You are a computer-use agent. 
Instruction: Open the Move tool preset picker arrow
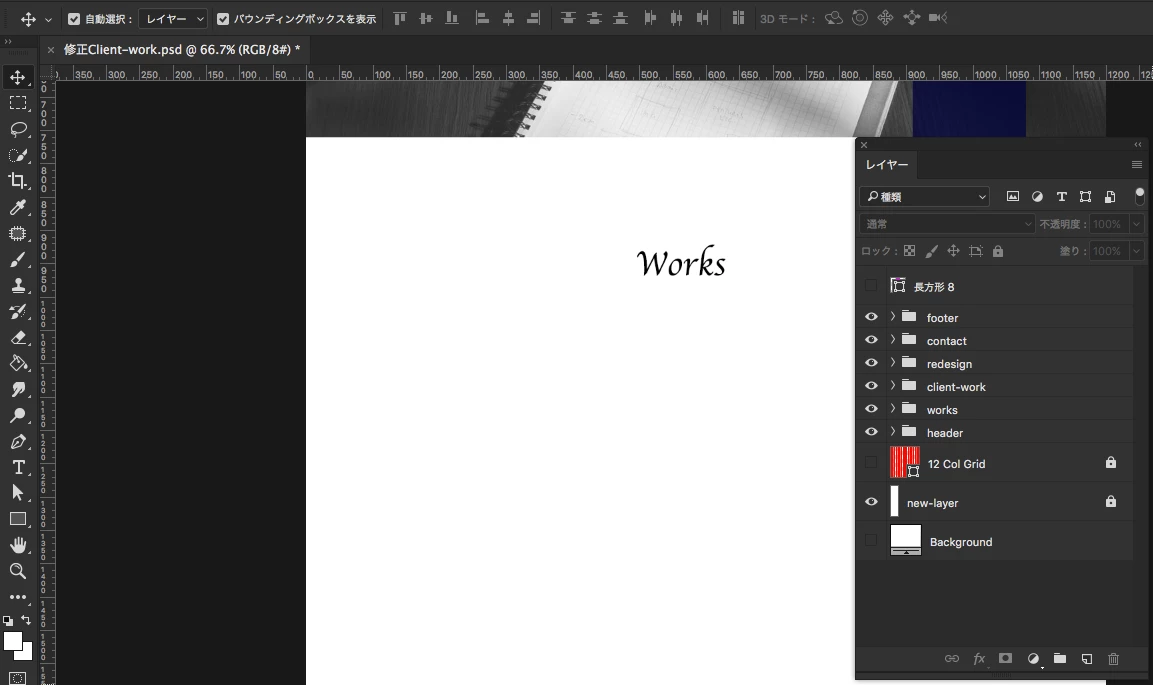click(x=49, y=20)
